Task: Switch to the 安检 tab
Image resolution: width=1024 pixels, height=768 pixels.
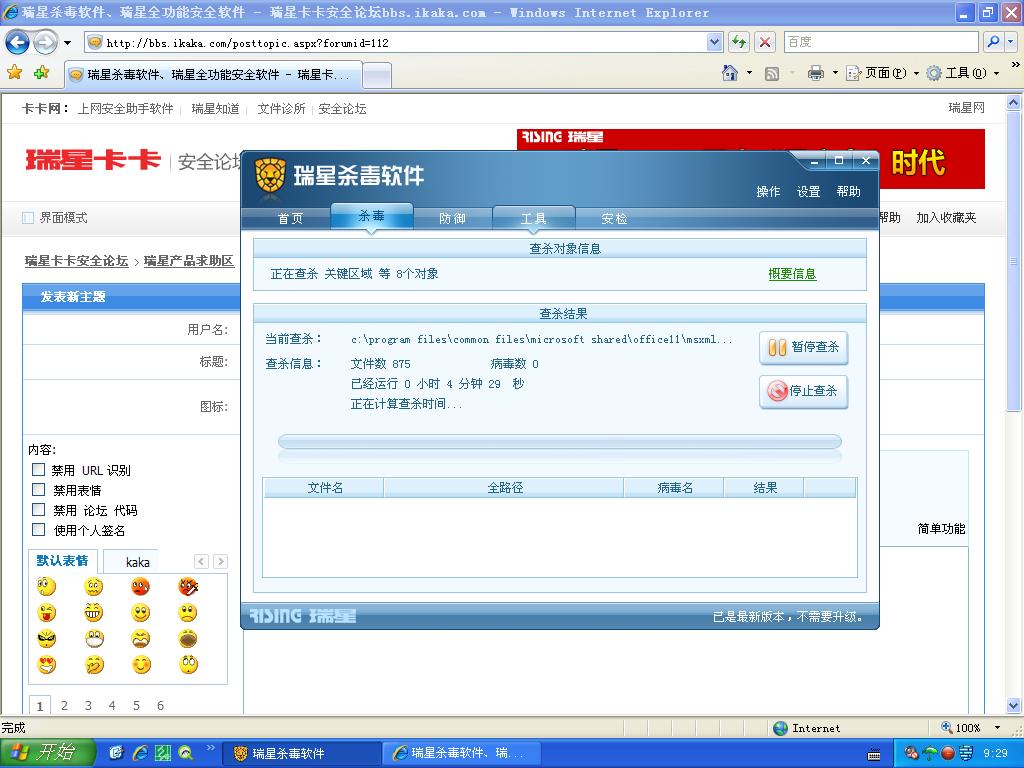Action: [615, 218]
